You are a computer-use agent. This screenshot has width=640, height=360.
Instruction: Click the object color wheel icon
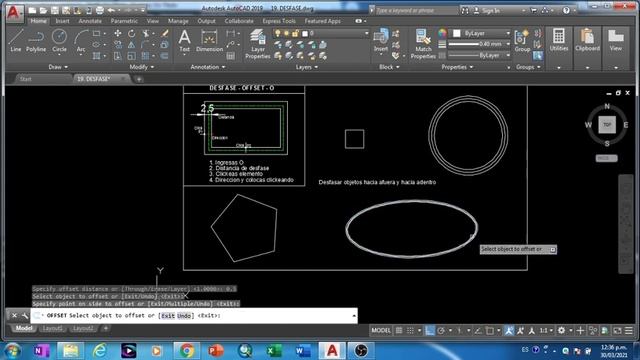442,33
